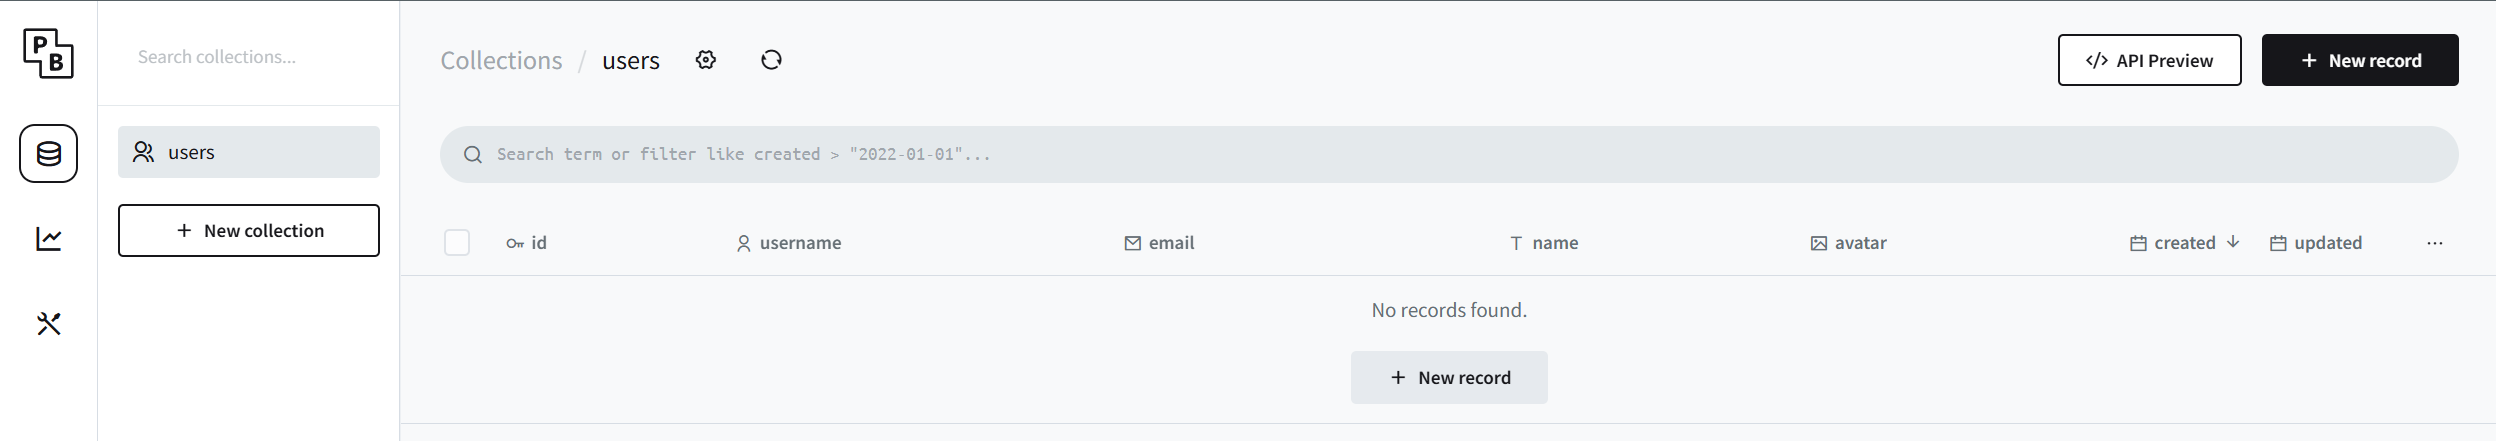Image resolution: width=2496 pixels, height=441 pixels.
Task: Go to Collections breadcrumb link
Action: tap(501, 61)
